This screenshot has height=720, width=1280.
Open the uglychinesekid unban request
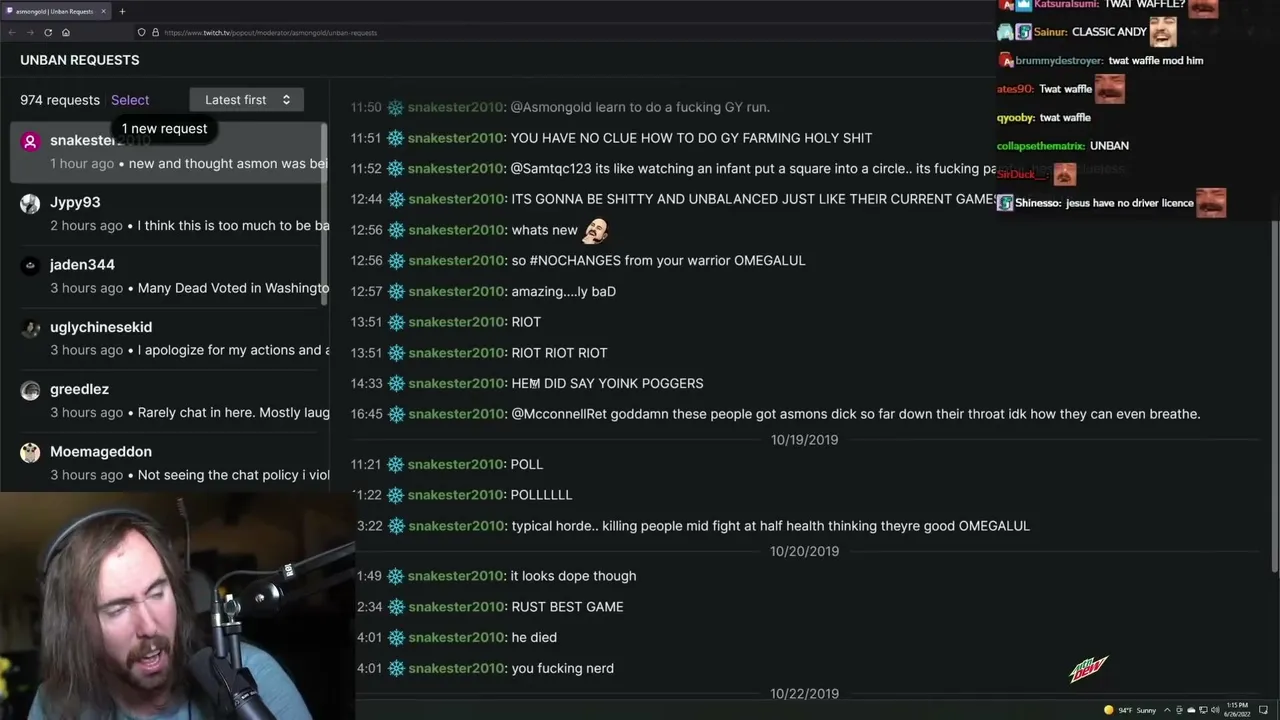[168, 338]
